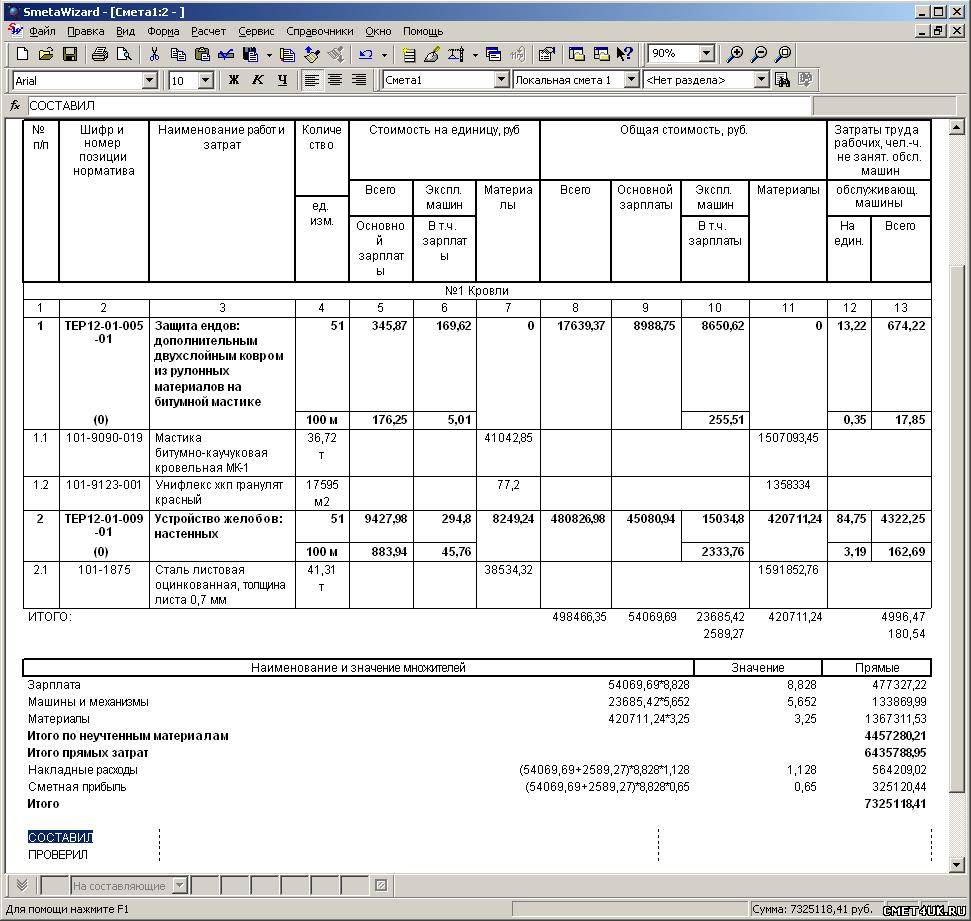Open print preview with the magnifier page icon
This screenshot has height=921, width=971.
click(x=124, y=55)
